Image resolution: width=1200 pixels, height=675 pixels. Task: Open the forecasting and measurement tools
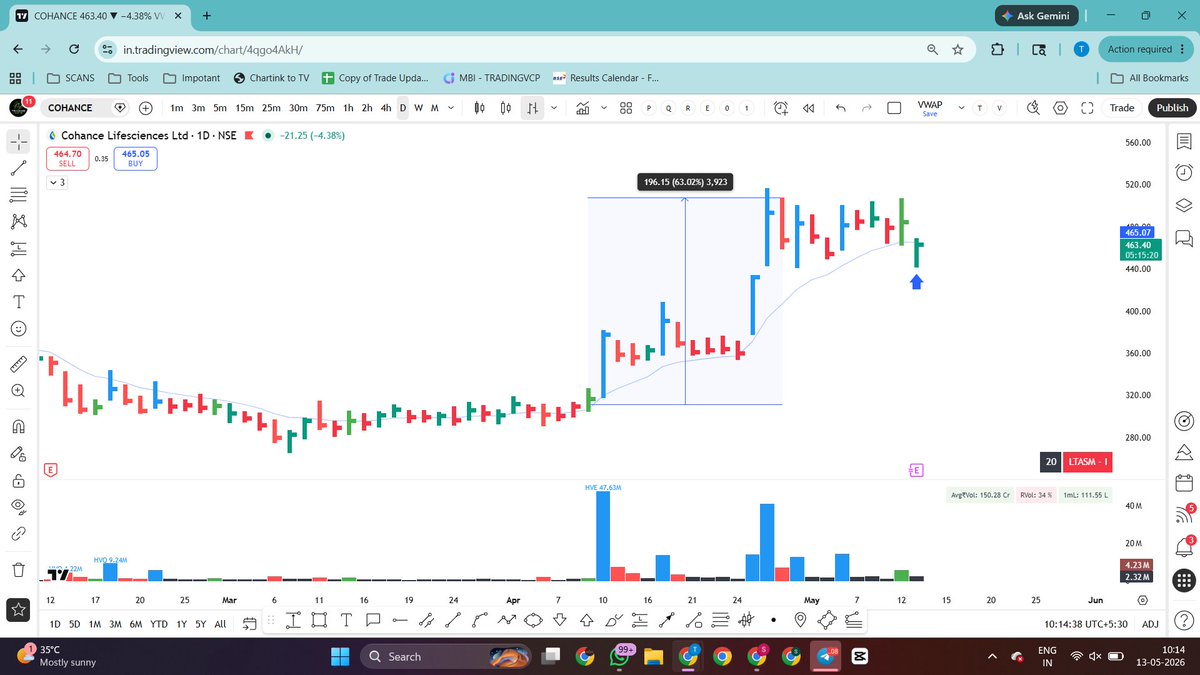pyautogui.click(x=18, y=248)
